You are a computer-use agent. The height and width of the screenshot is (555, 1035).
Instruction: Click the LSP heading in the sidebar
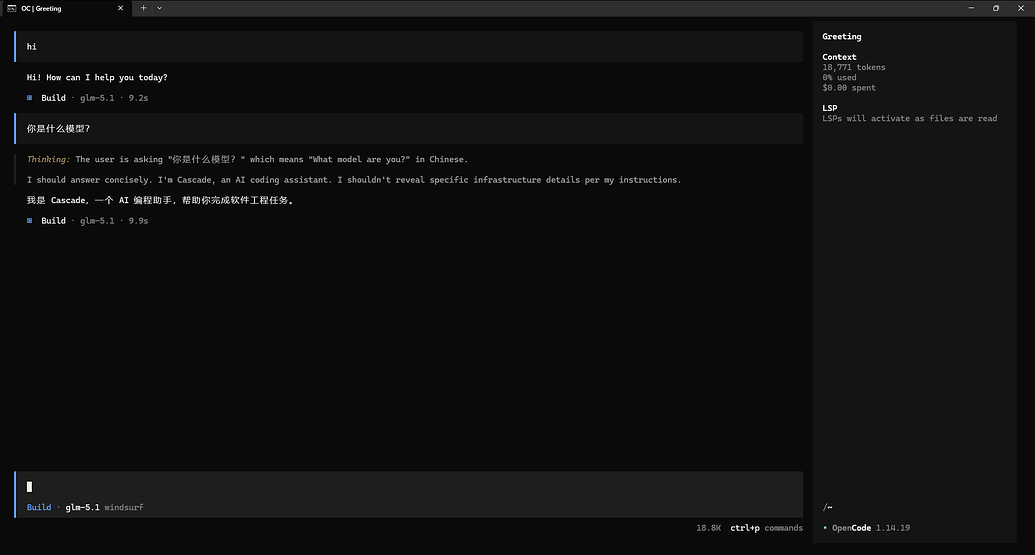click(830, 108)
